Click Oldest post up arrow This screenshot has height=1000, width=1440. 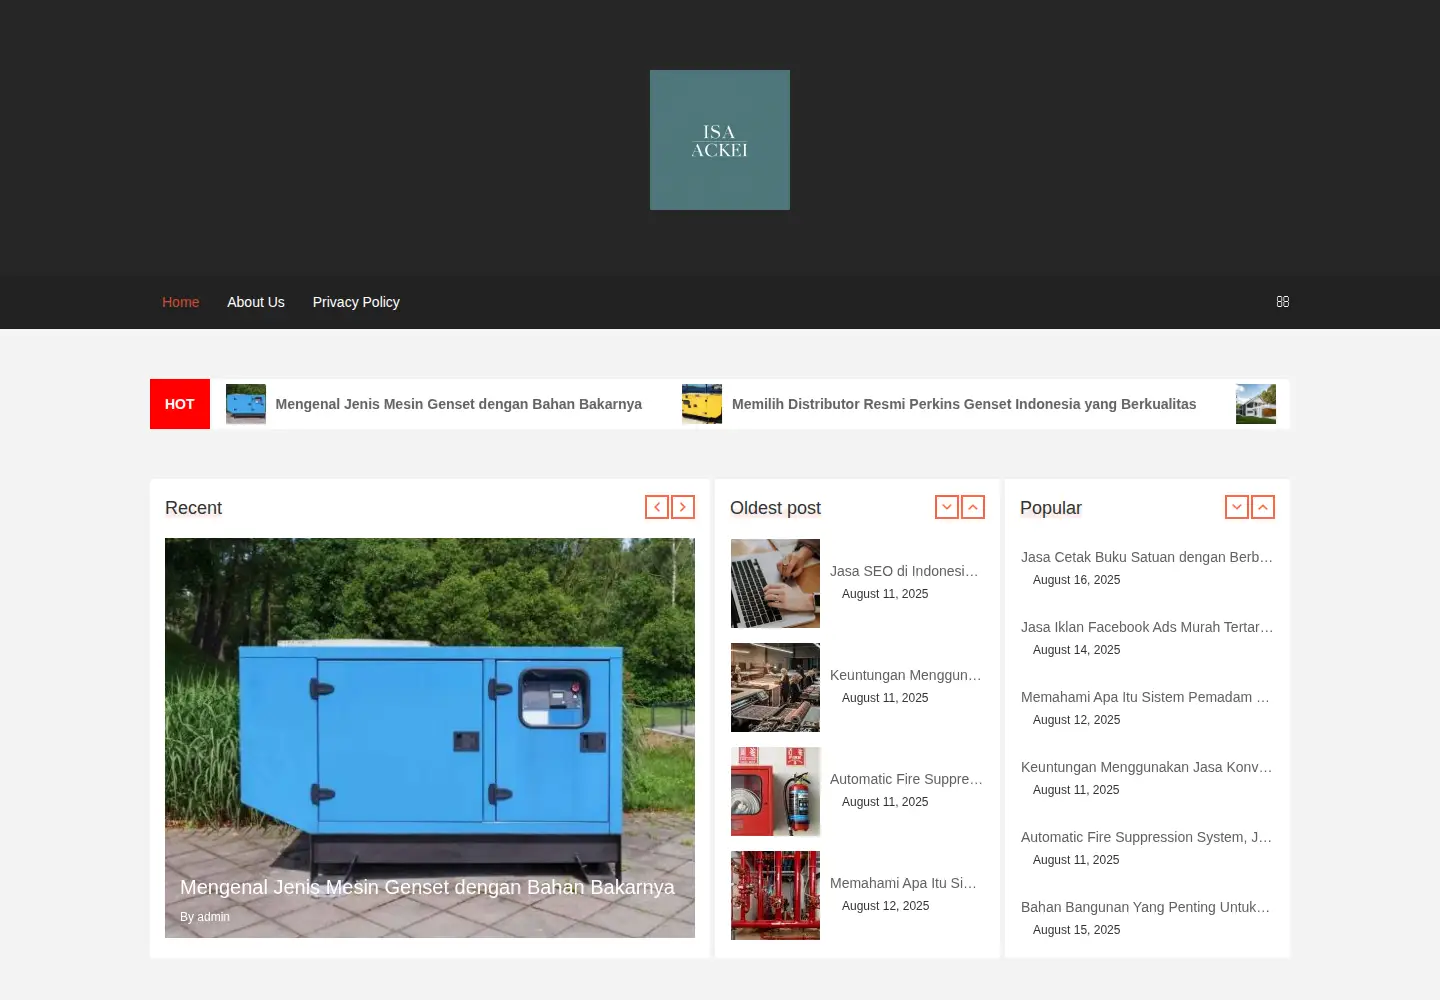coord(973,507)
